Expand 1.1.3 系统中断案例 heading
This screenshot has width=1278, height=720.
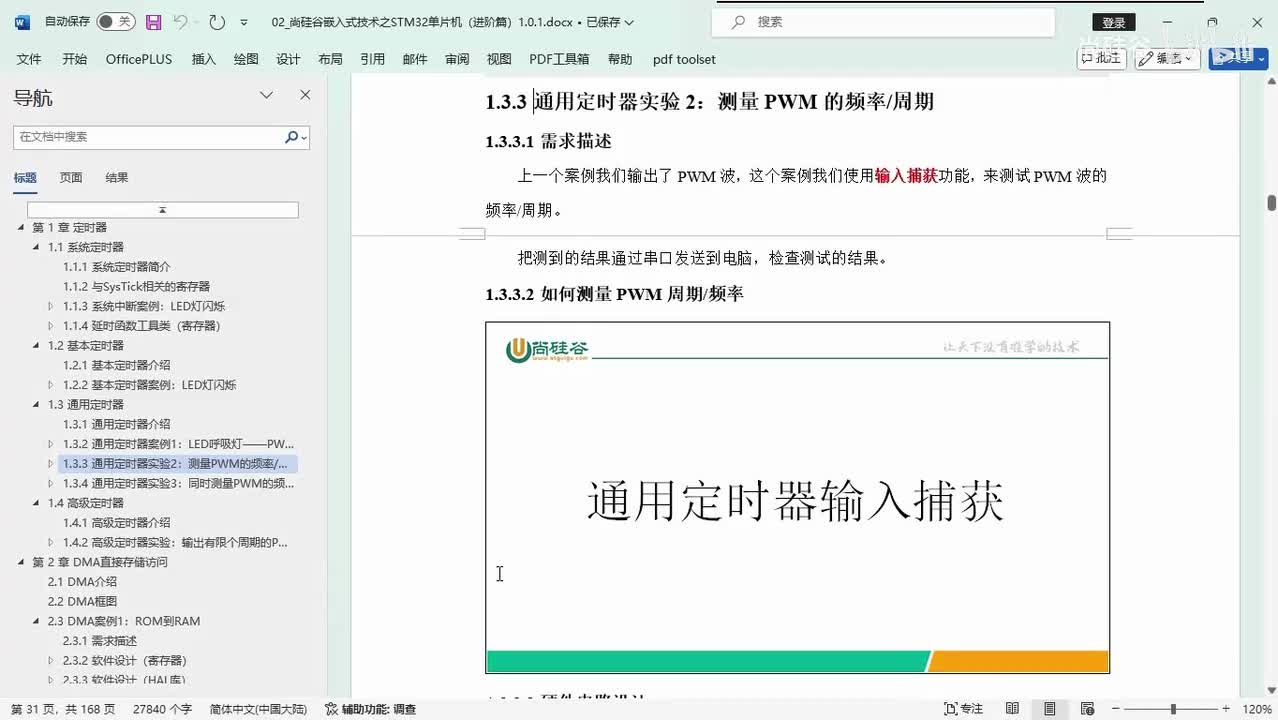pos(52,306)
